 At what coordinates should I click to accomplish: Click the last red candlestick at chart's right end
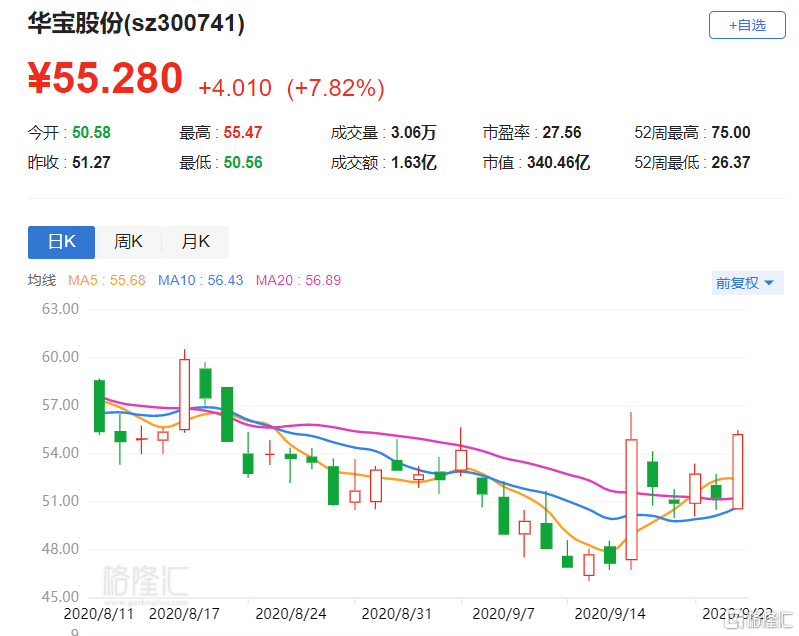point(737,471)
